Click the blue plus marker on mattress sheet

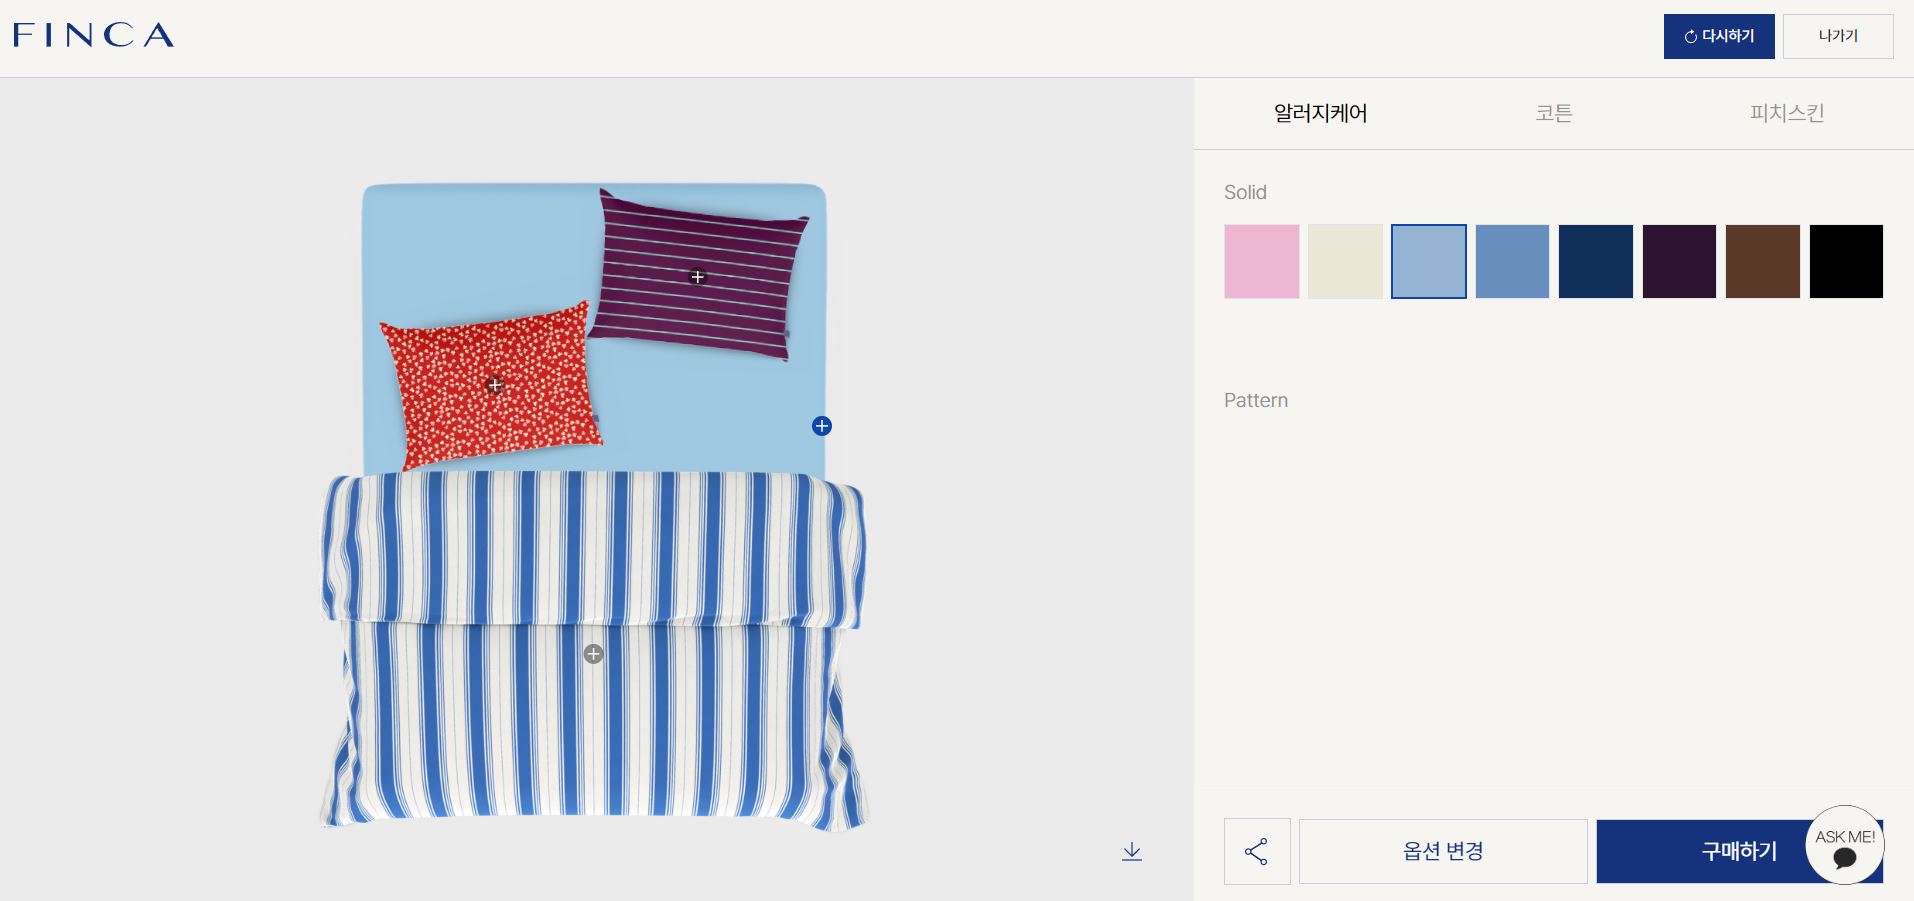[821, 426]
